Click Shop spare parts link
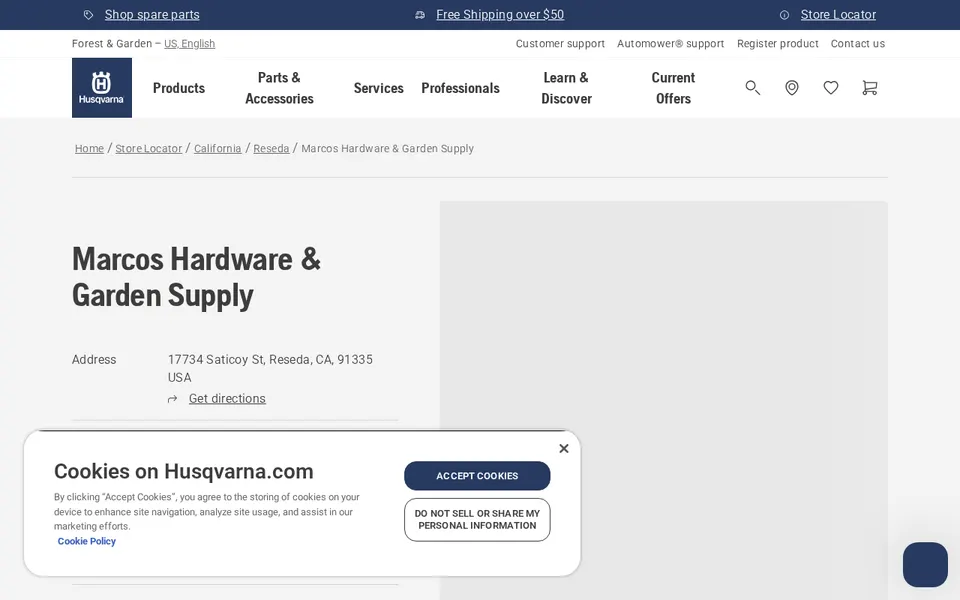Screen dimensions: 960x600 (x=152, y=15)
